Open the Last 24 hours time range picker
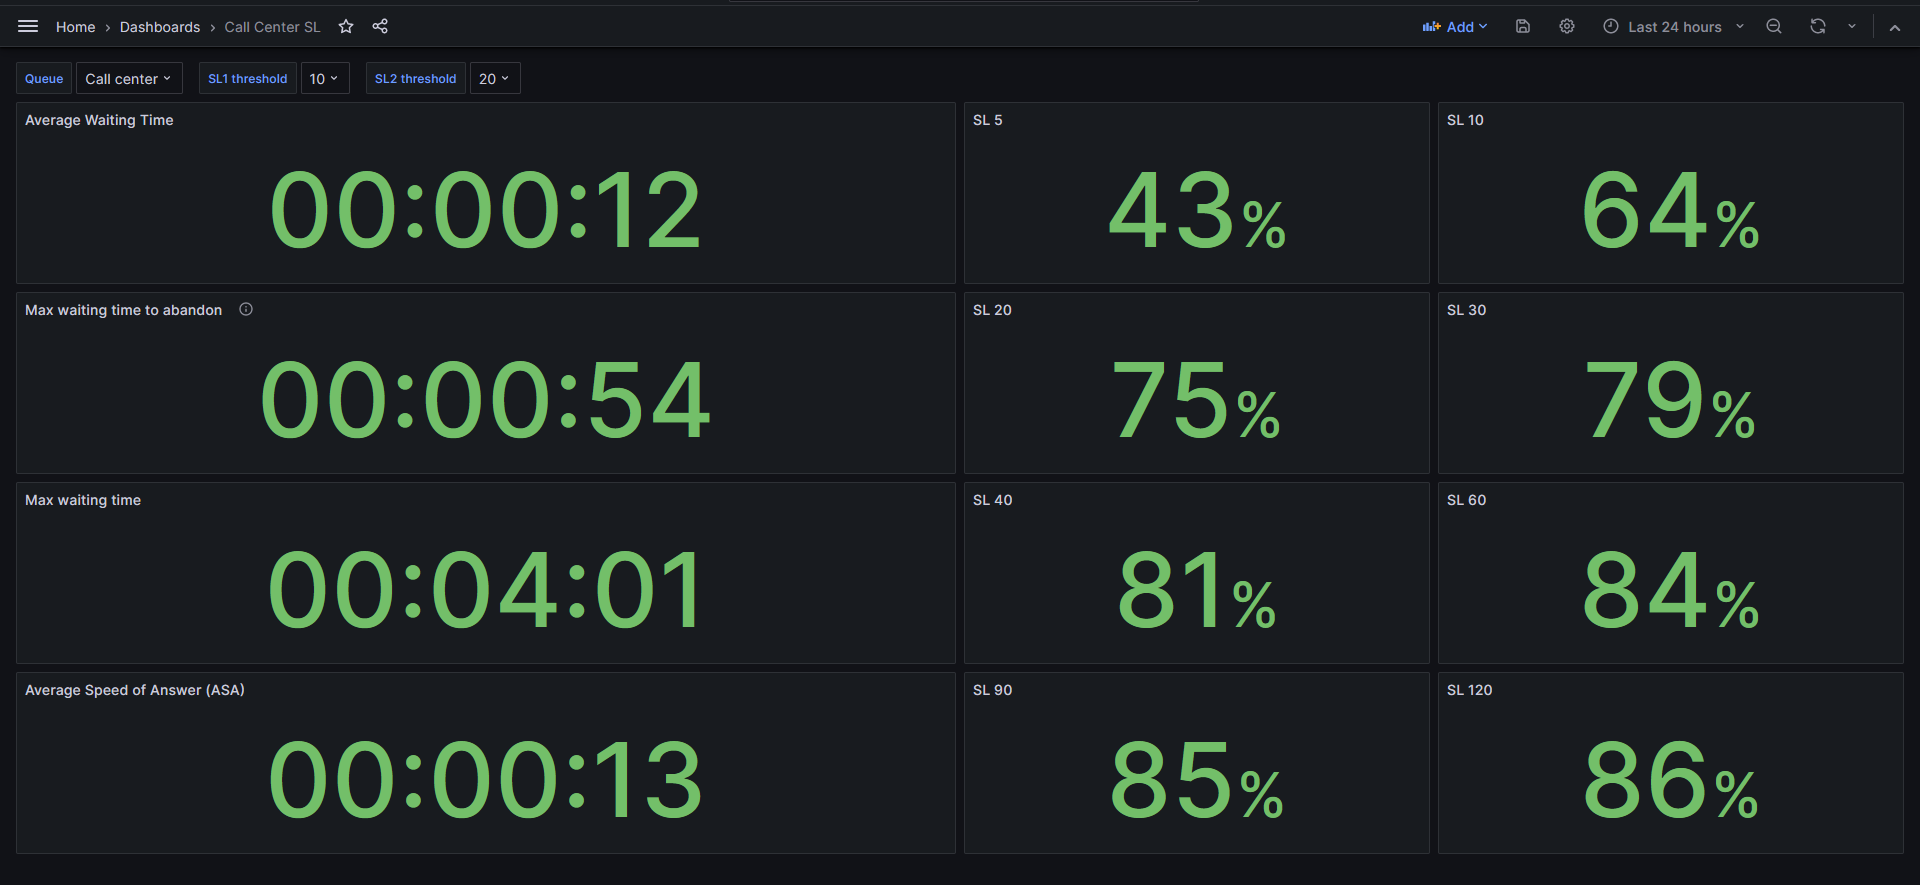This screenshot has height=885, width=1920. [x=1678, y=26]
